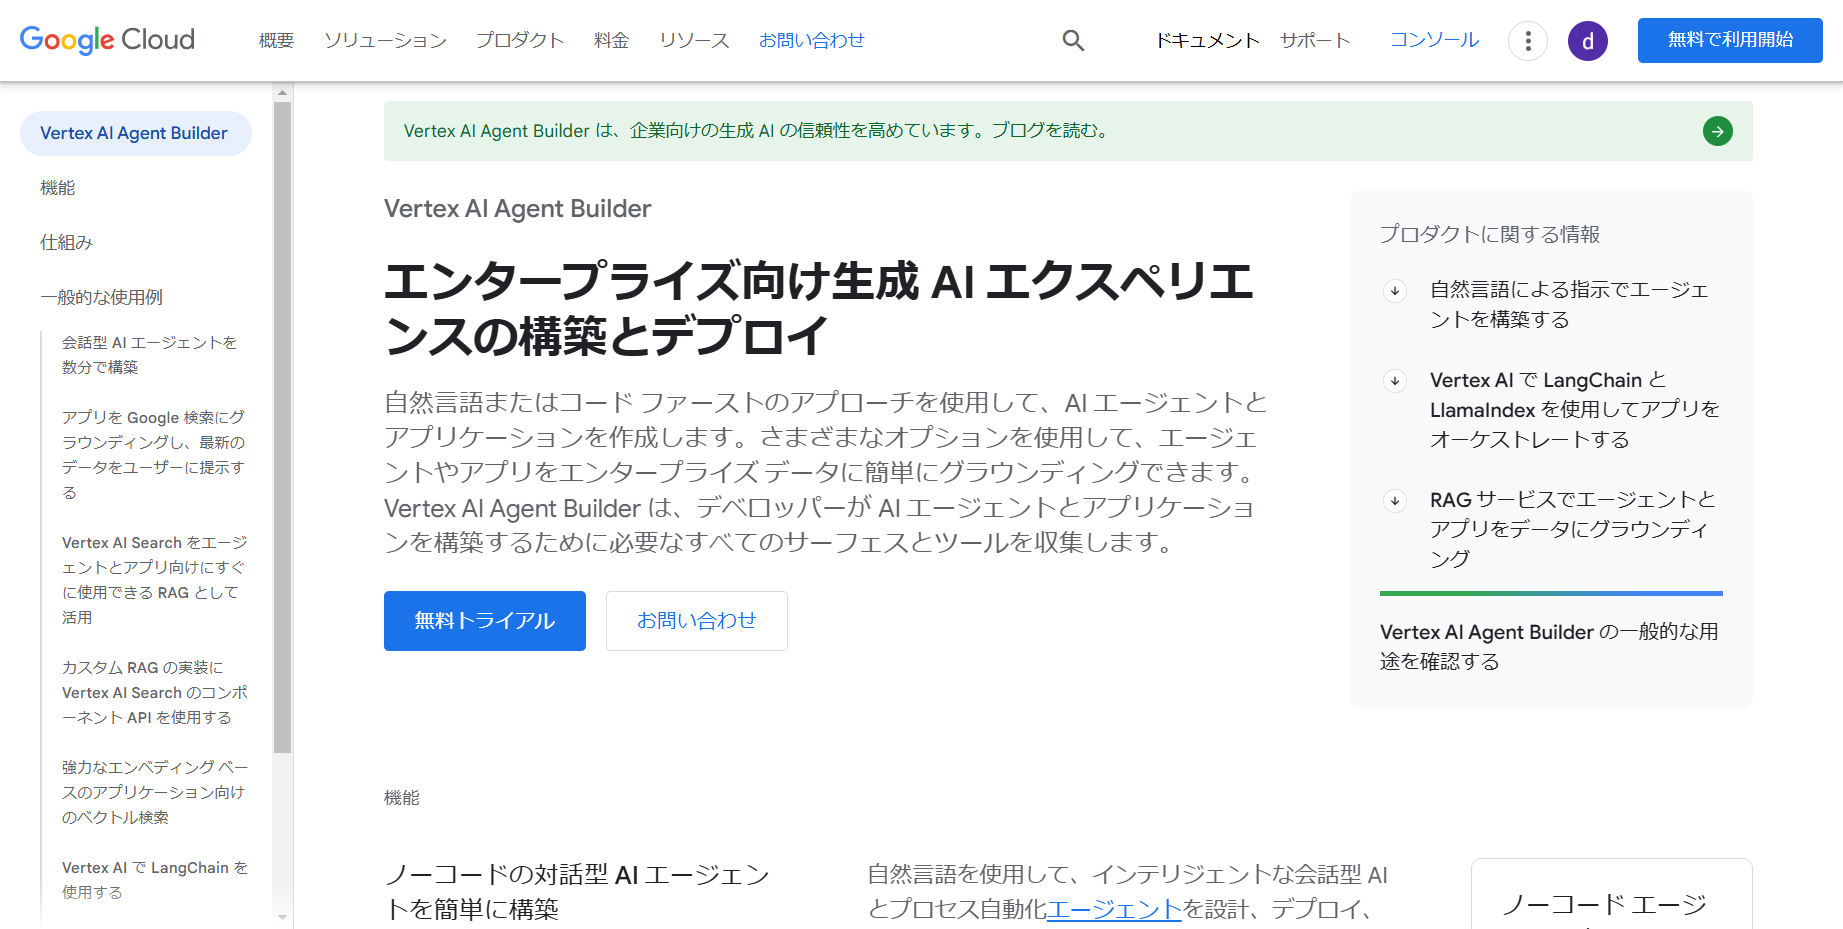
Task: Open カスタム RAG の実装に sidebar item
Action: pyautogui.click(x=155, y=692)
